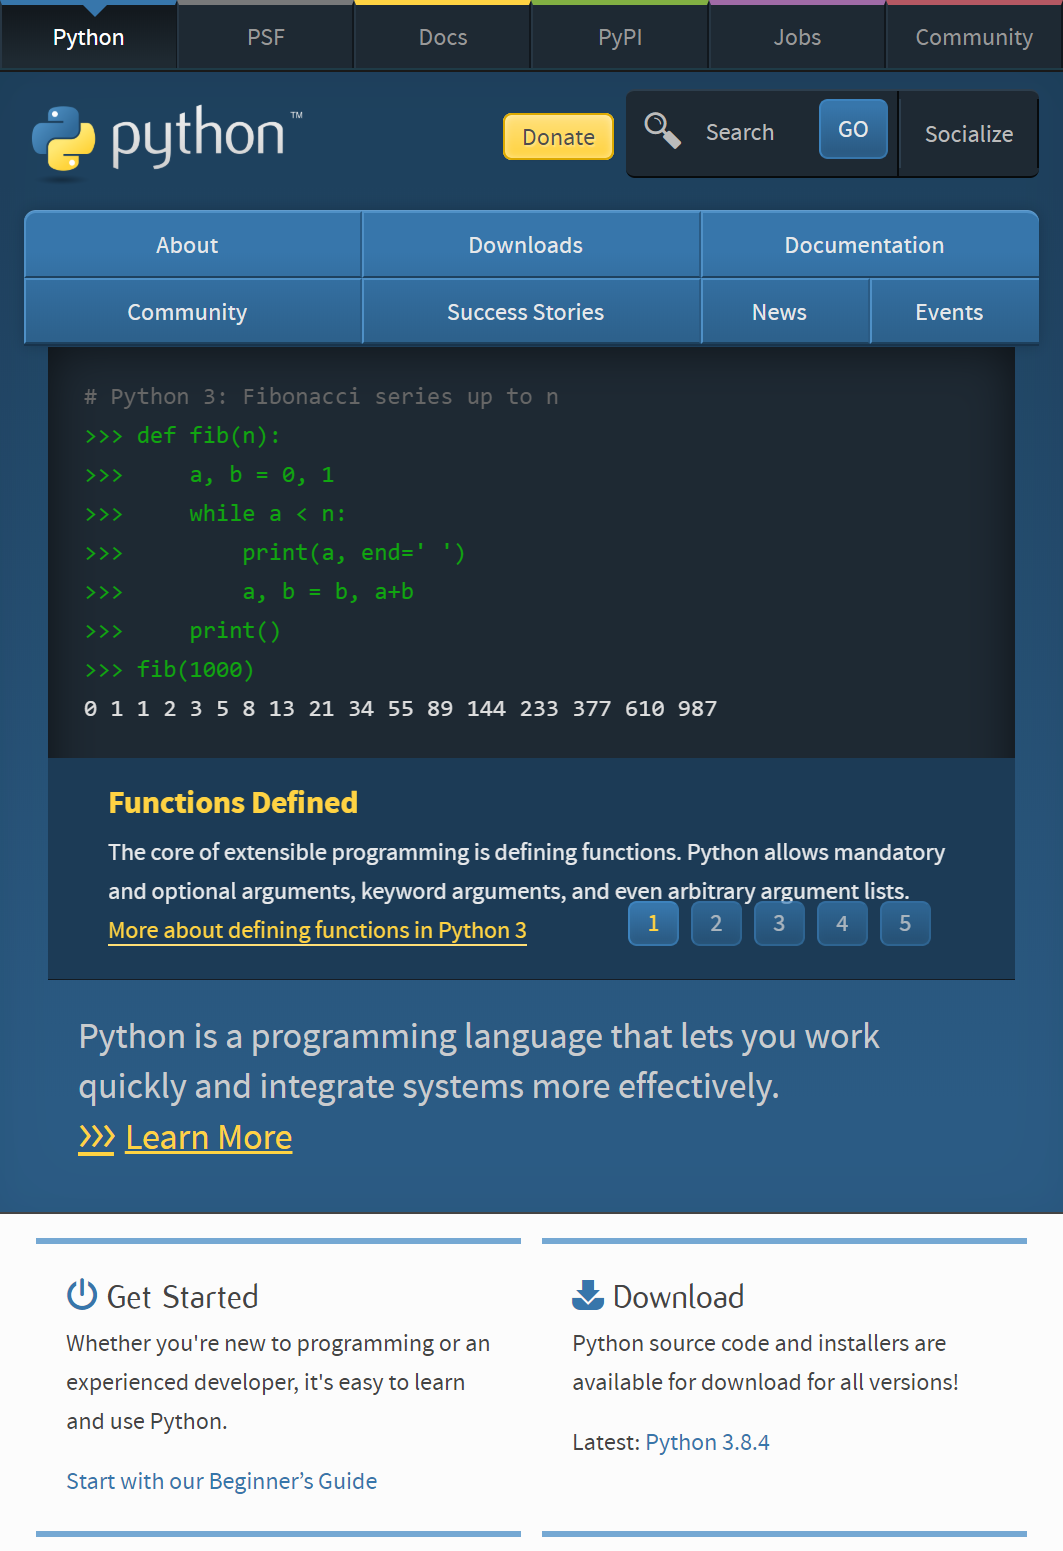Screen dimensions: 1063x1551
Task: Select slide 3 in code carousel
Action: pyautogui.click(x=779, y=923)
